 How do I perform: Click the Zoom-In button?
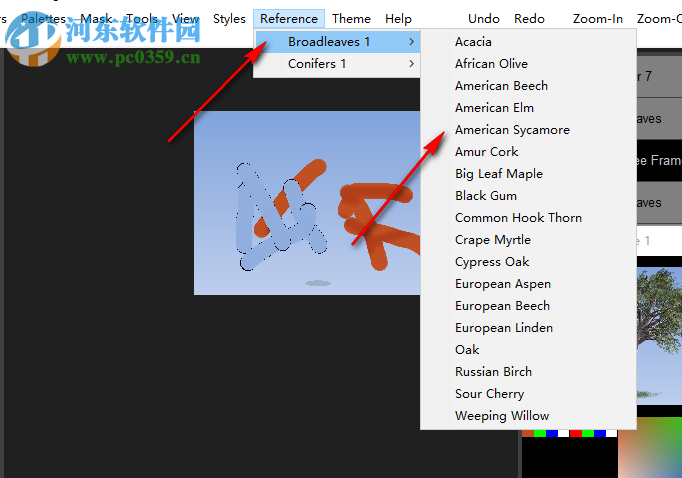tap(598, 19)
